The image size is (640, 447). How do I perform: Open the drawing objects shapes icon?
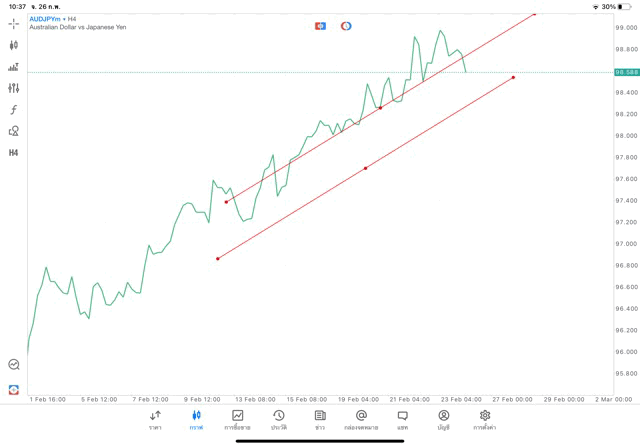(x=14, y=131)
